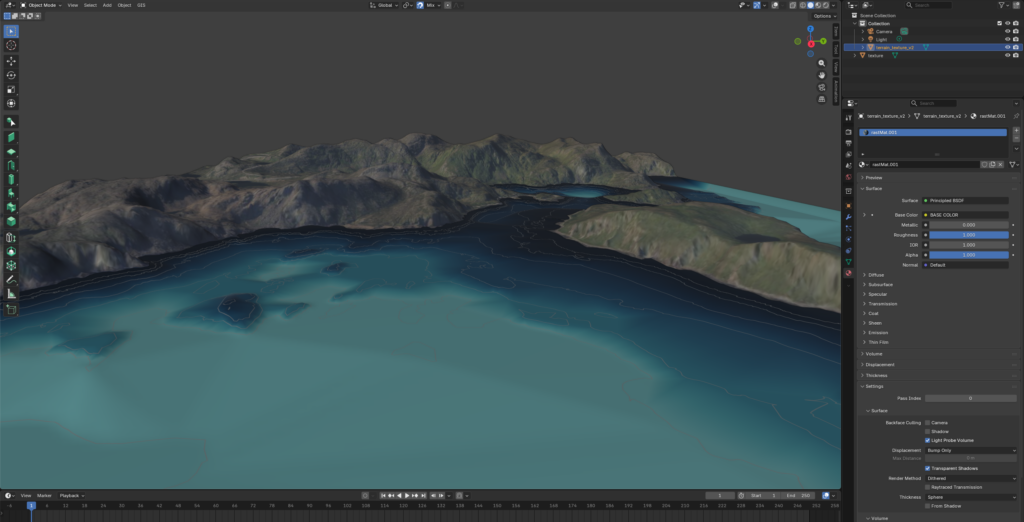Open the filter menu in the outliner

click(x=999, y=5)
